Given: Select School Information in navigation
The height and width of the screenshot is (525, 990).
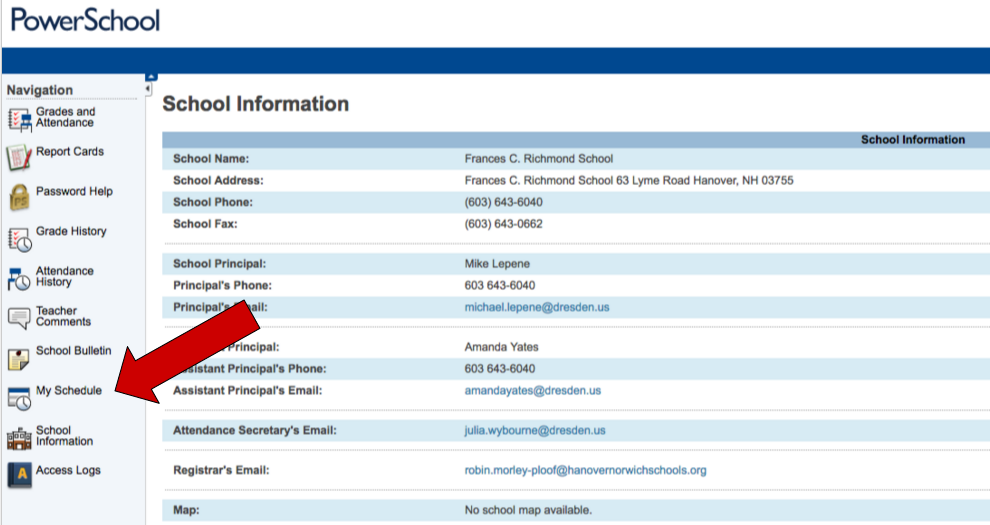Looking at the screenshot, I should [x=64, y=435].
